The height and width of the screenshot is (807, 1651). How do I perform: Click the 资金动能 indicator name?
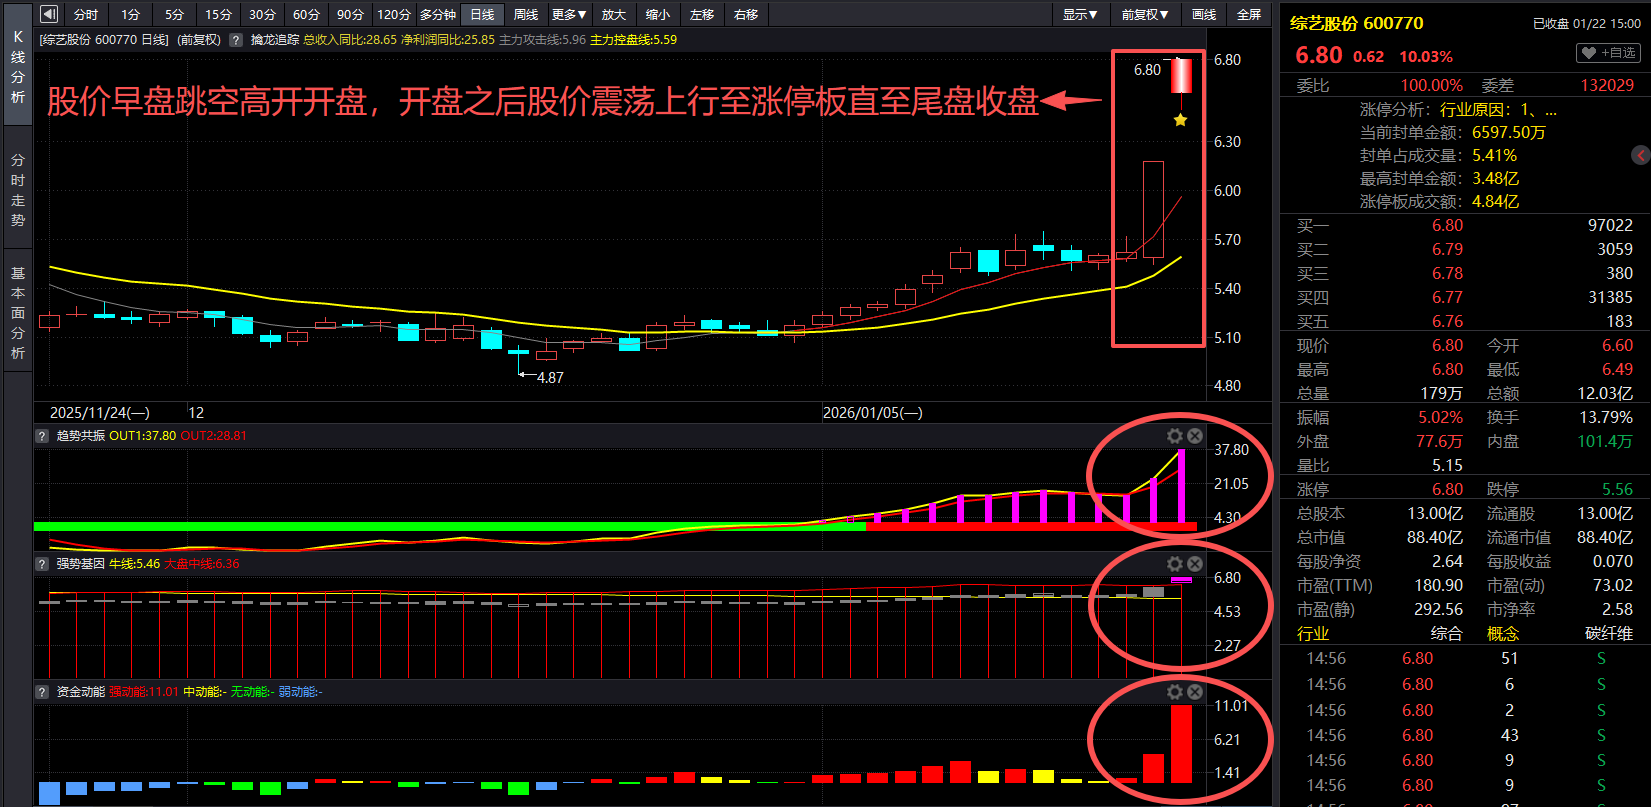pos(80,692)
